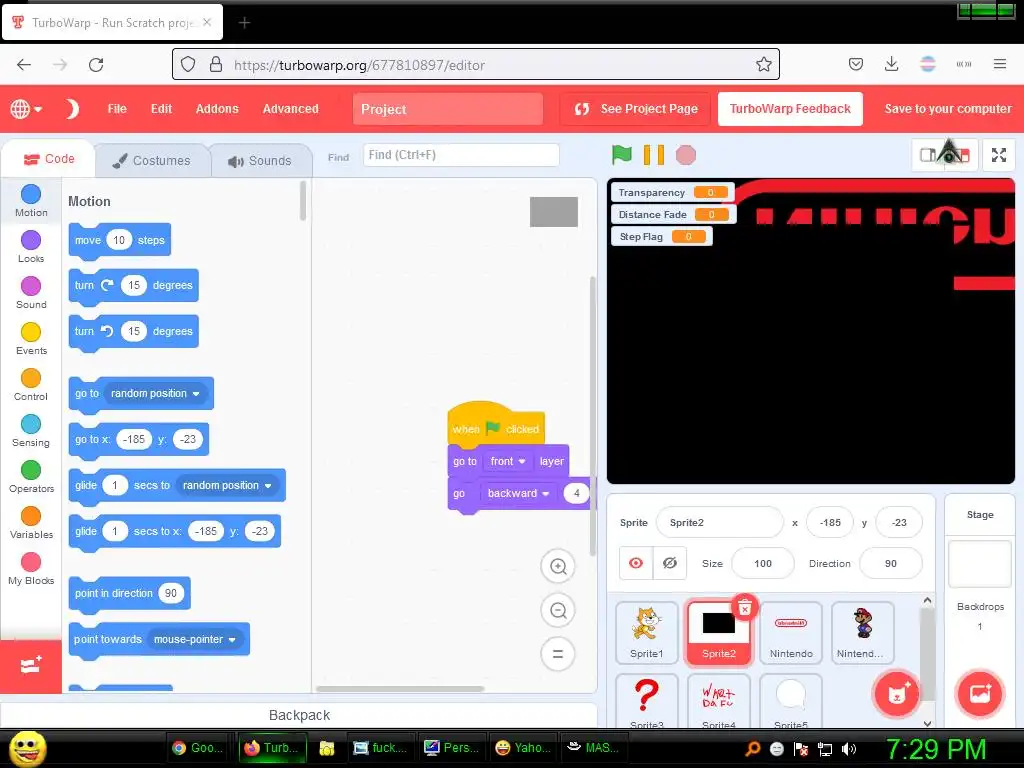The height and width of the screenshot is (768, 1024).
Task: Select the Control block category
Action: [x=31, y=385]
